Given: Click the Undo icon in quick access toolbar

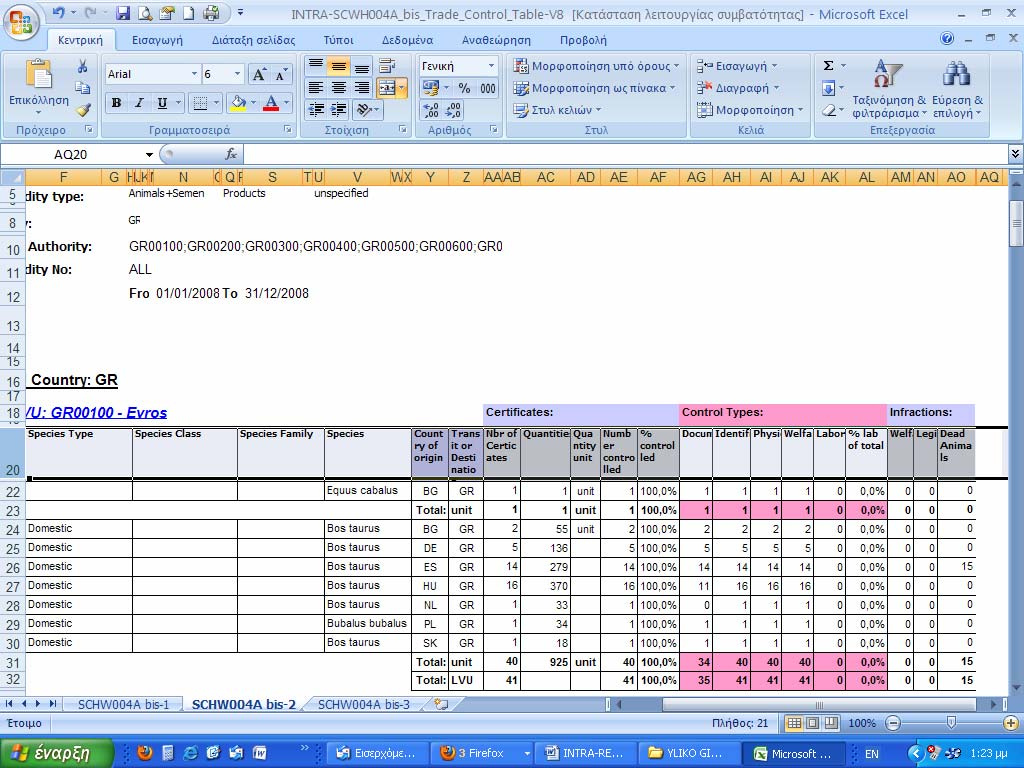Looking at the screenshot, I should [x=59, y=12].
